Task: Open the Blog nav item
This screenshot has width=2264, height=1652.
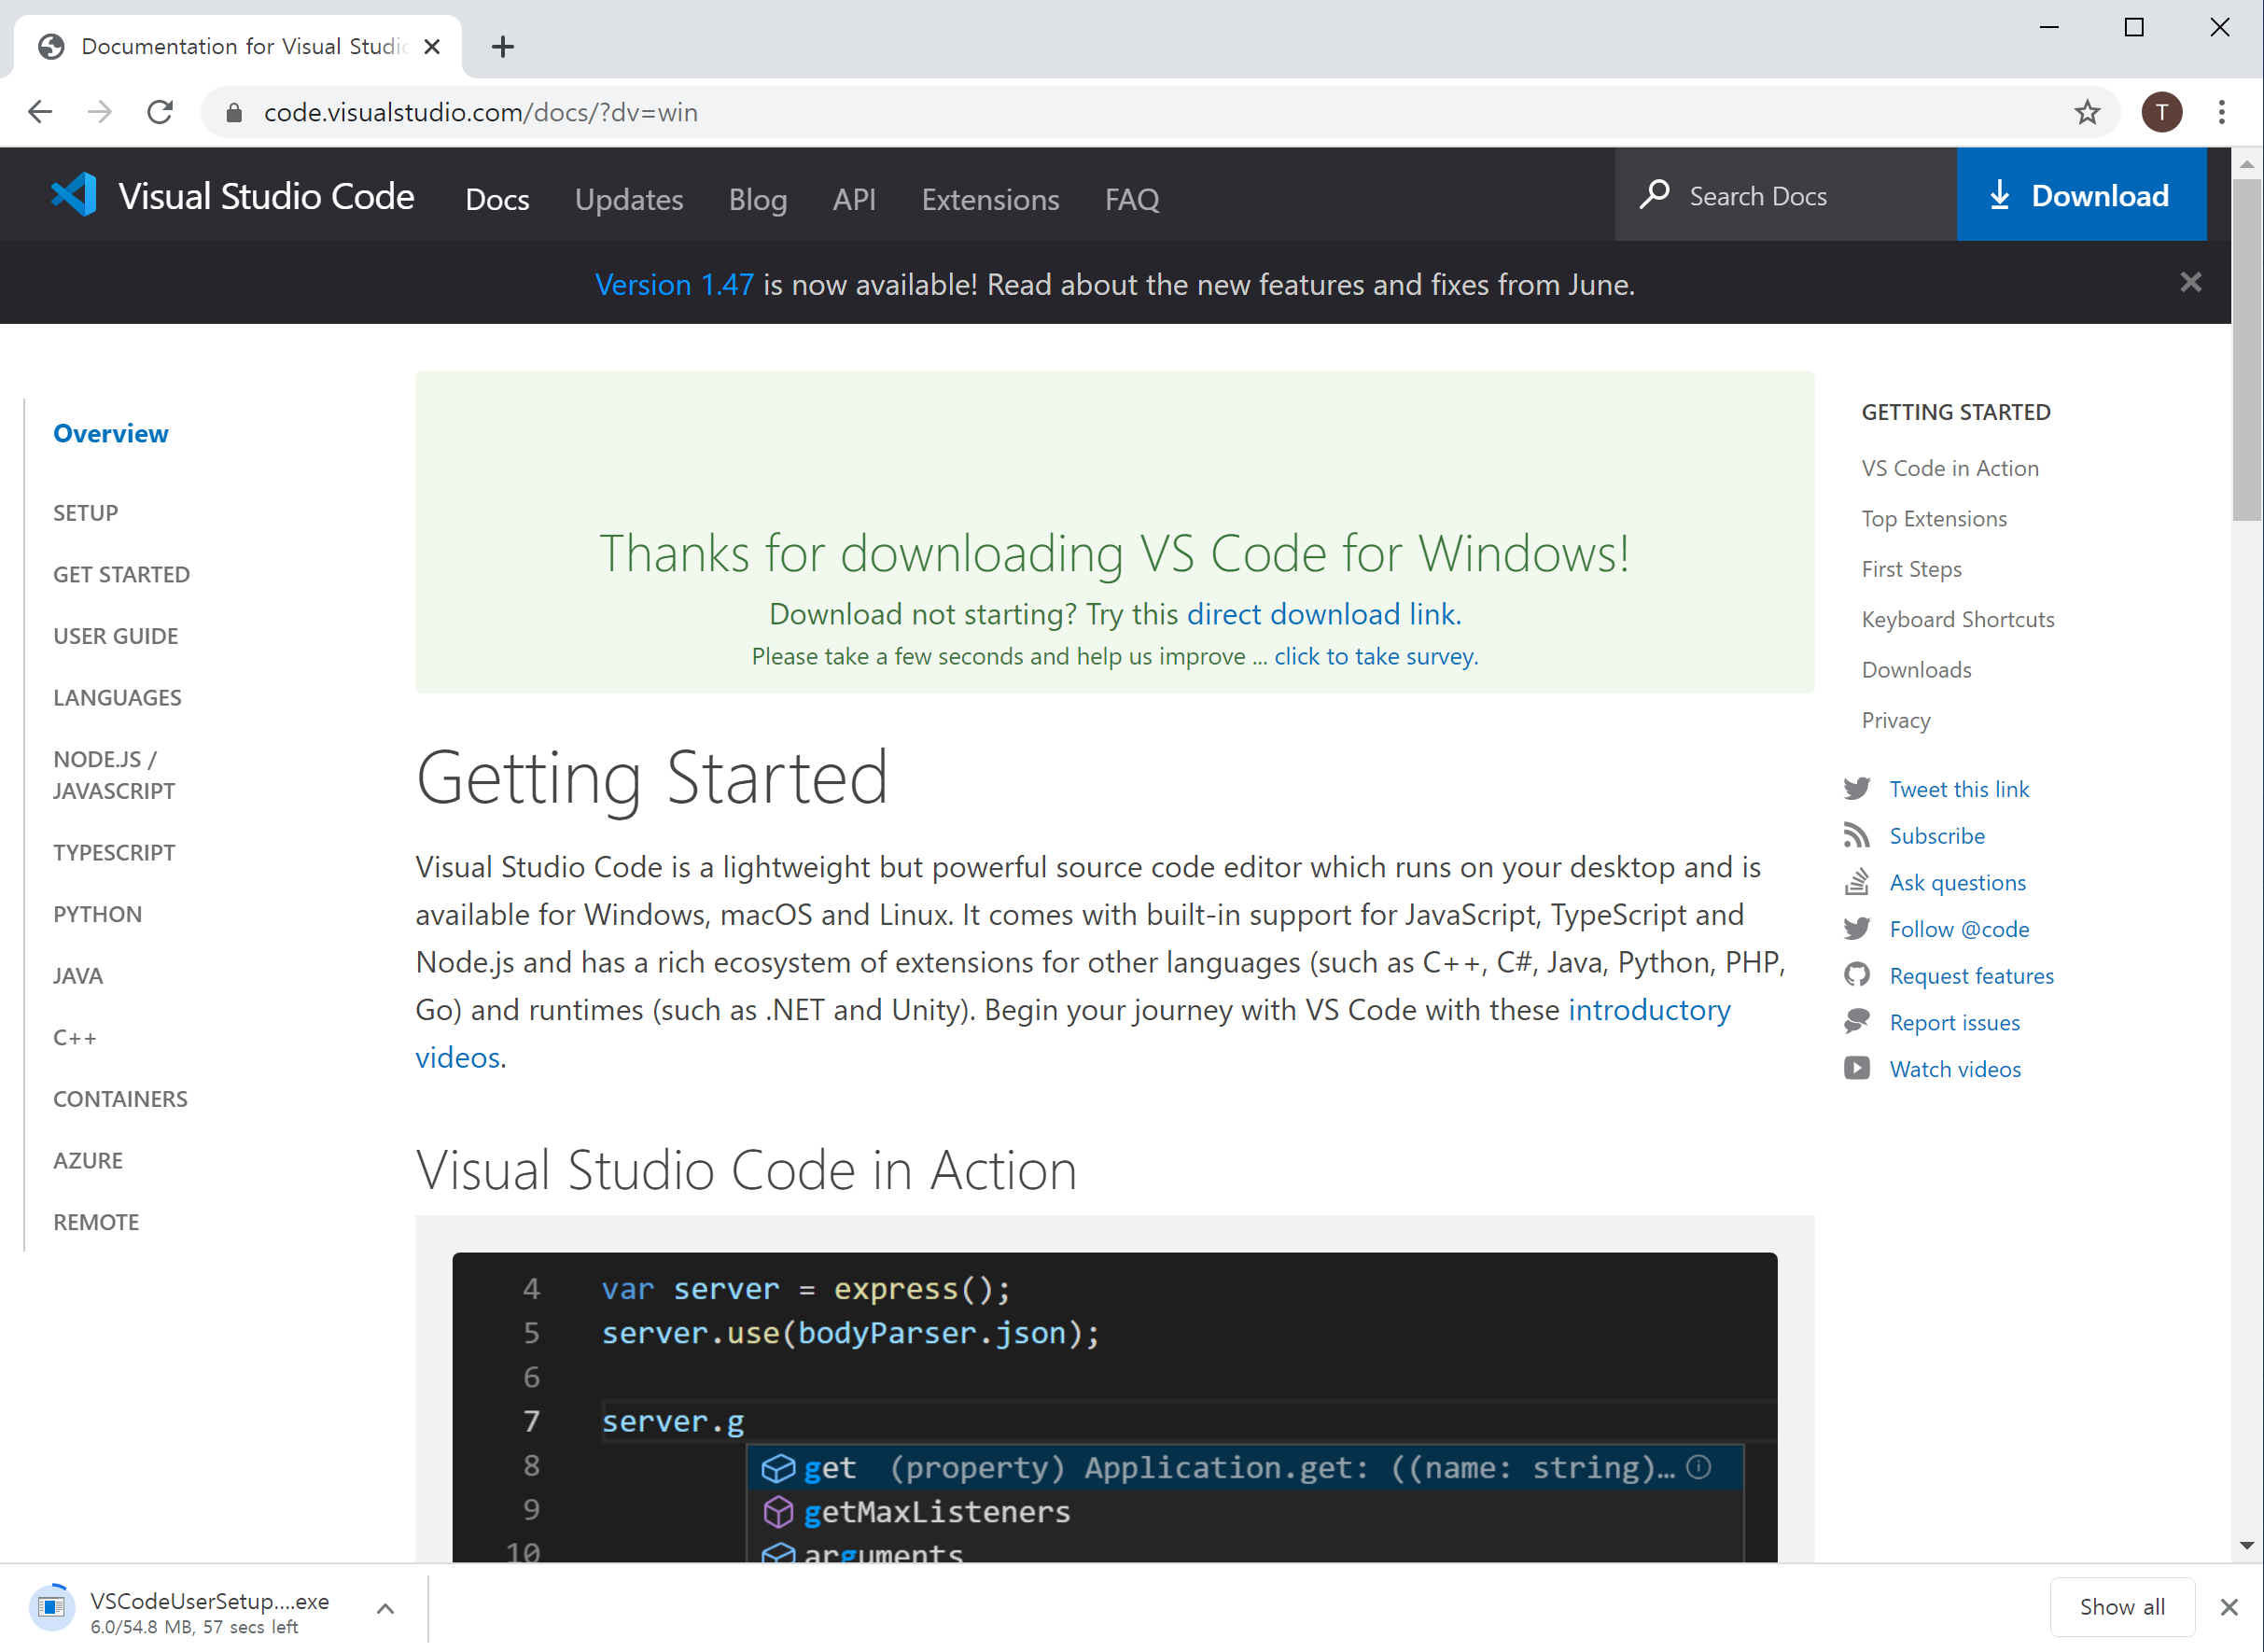Action: (x=757, y=199)
